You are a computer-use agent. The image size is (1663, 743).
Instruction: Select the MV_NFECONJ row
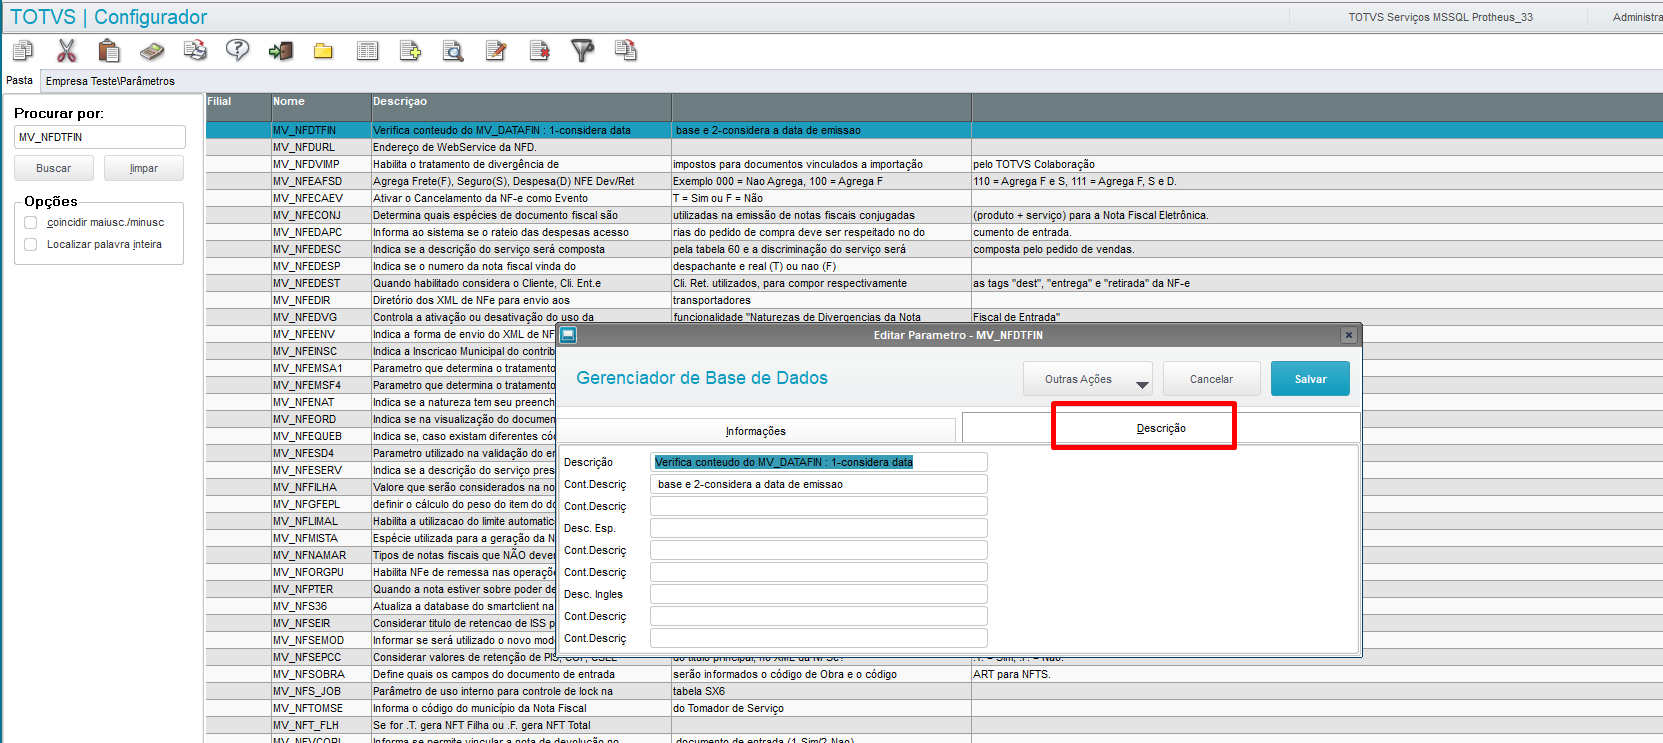[x=934, y=215]
